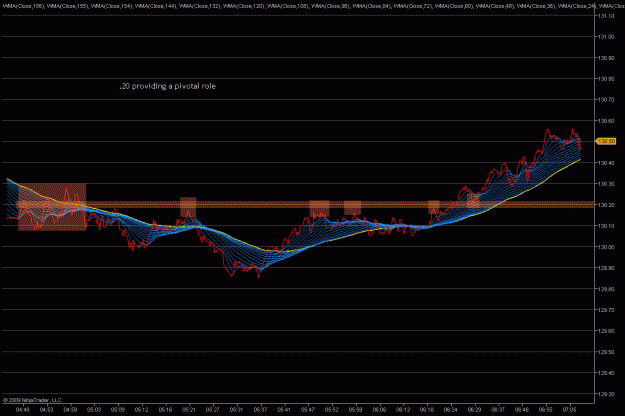Click the WMA(Close,60) indicator label
This screenshot has width=625, height=416.
pyautogui.click(x=455, y=6)
